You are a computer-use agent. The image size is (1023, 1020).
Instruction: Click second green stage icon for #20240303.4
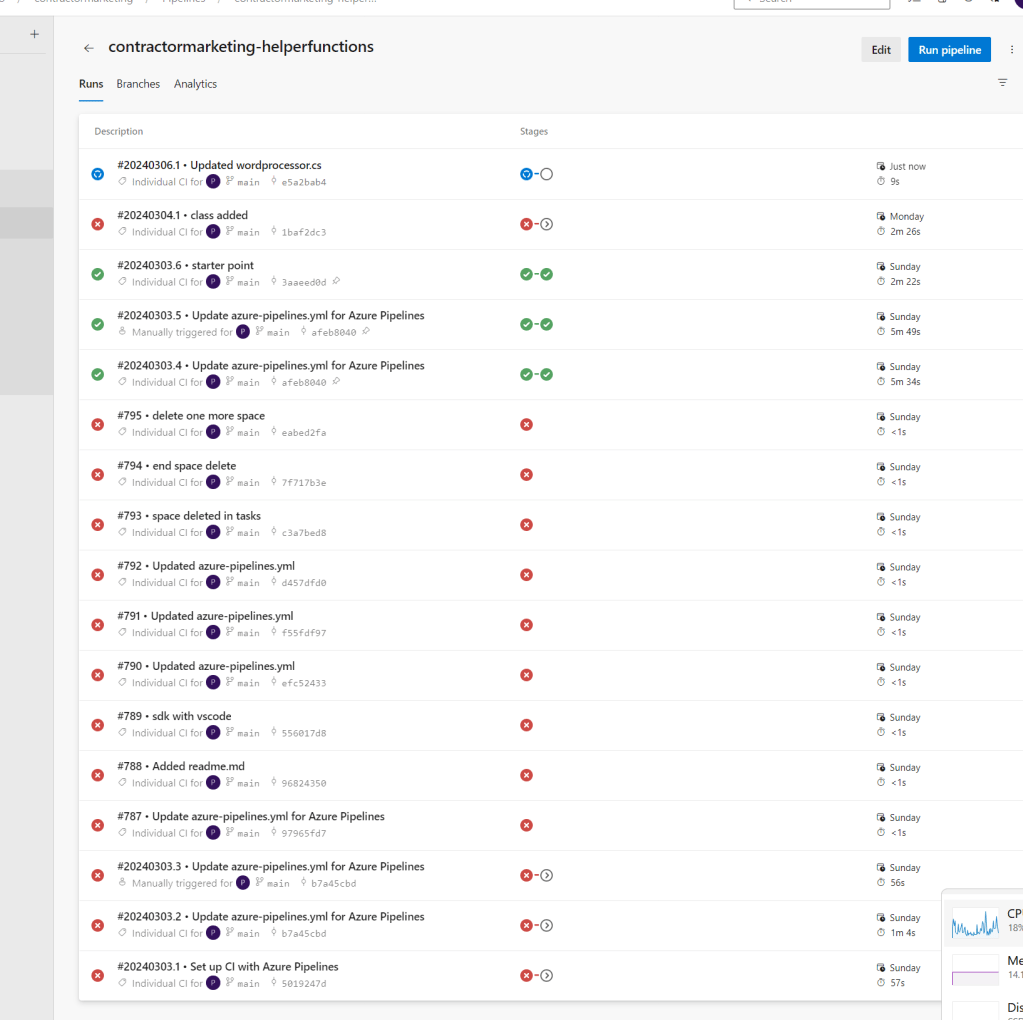tap(547, 375)
